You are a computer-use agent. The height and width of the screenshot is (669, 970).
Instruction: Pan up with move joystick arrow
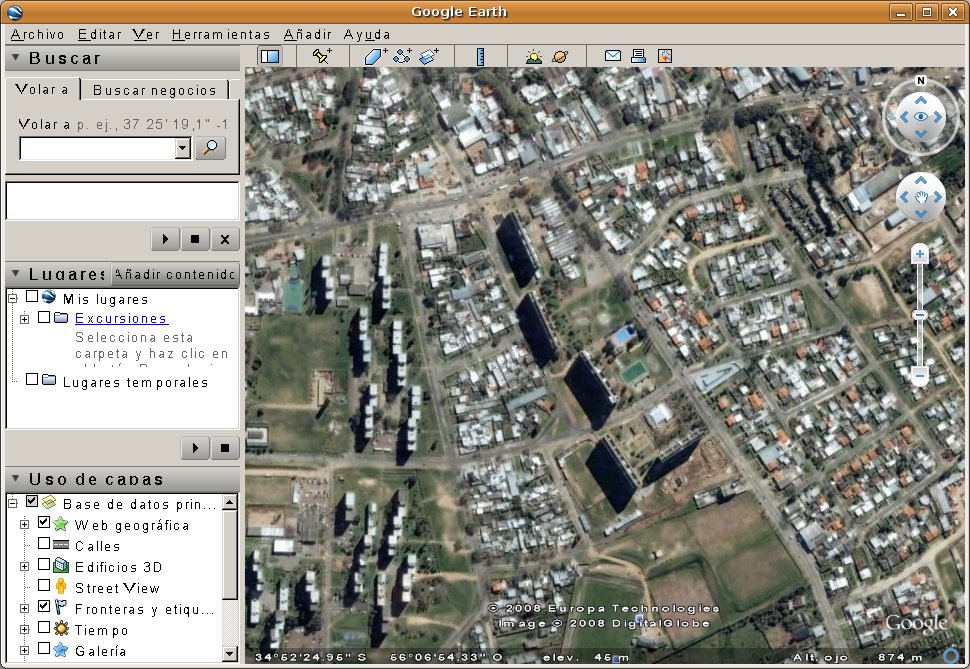click(921, 181)
